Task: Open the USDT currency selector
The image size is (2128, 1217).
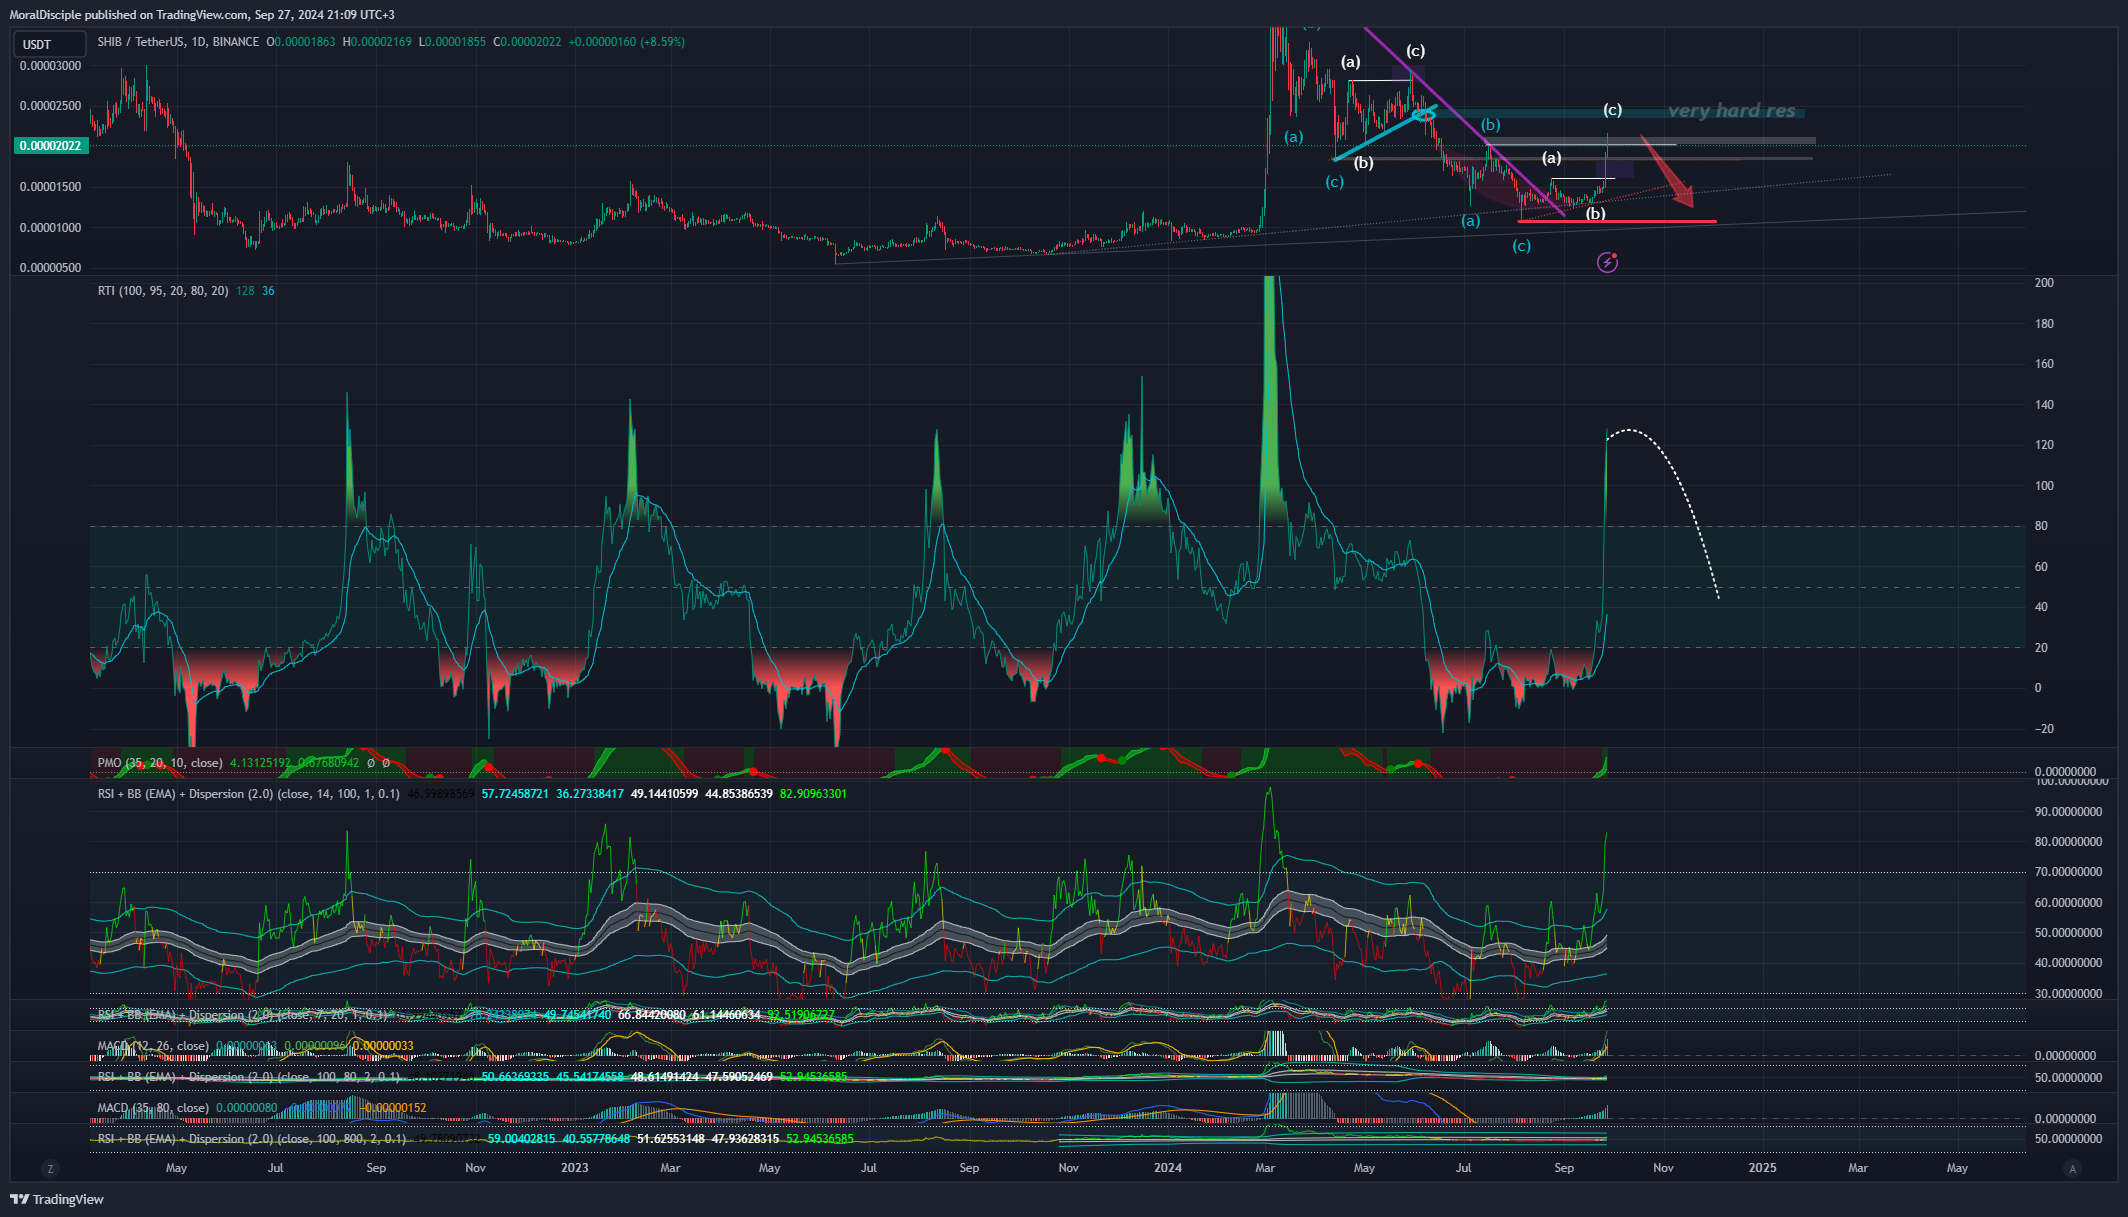Action: pos(49,44)
